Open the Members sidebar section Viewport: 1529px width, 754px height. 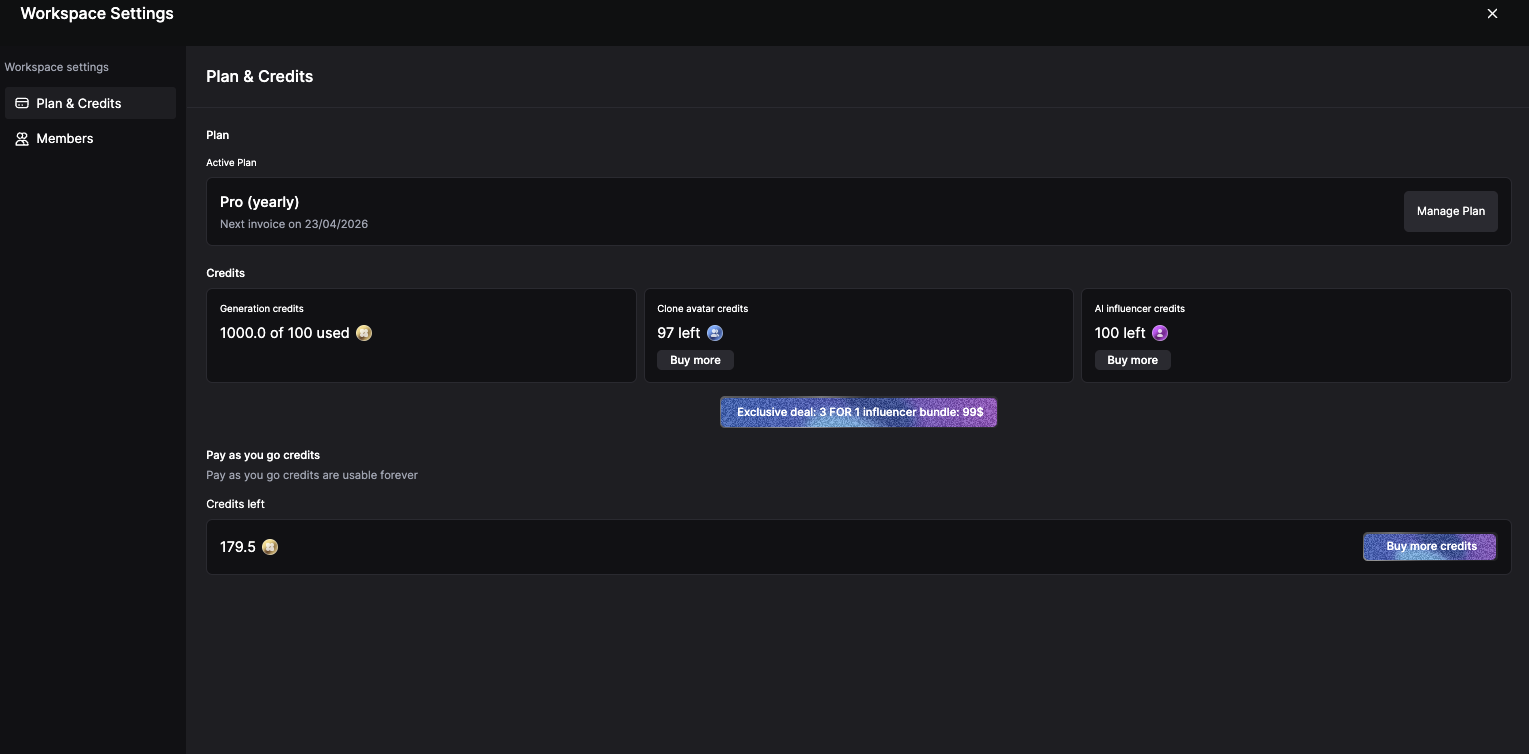pyautogui.click(x=90, y=139)
